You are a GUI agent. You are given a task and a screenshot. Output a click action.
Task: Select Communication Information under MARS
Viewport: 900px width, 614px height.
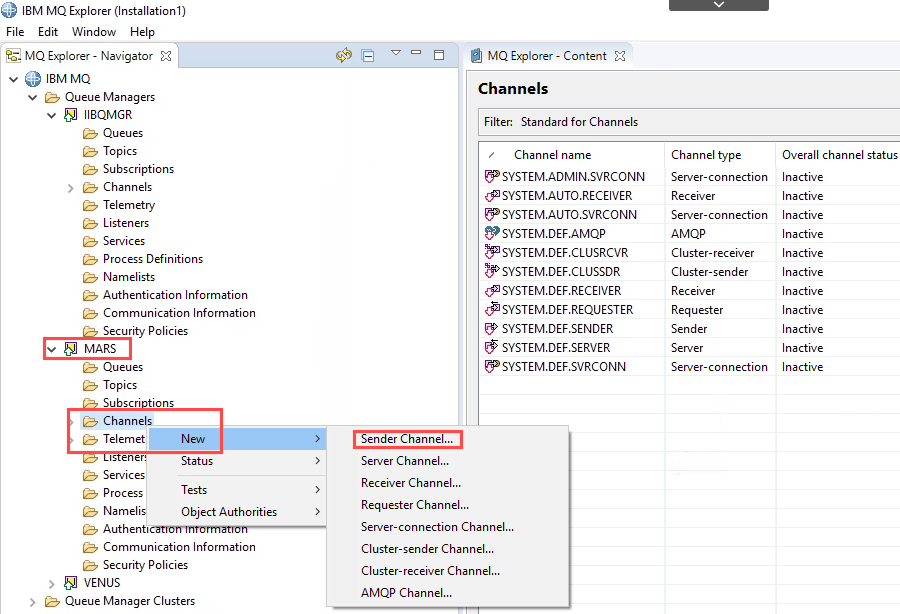(x=179, y=547)
